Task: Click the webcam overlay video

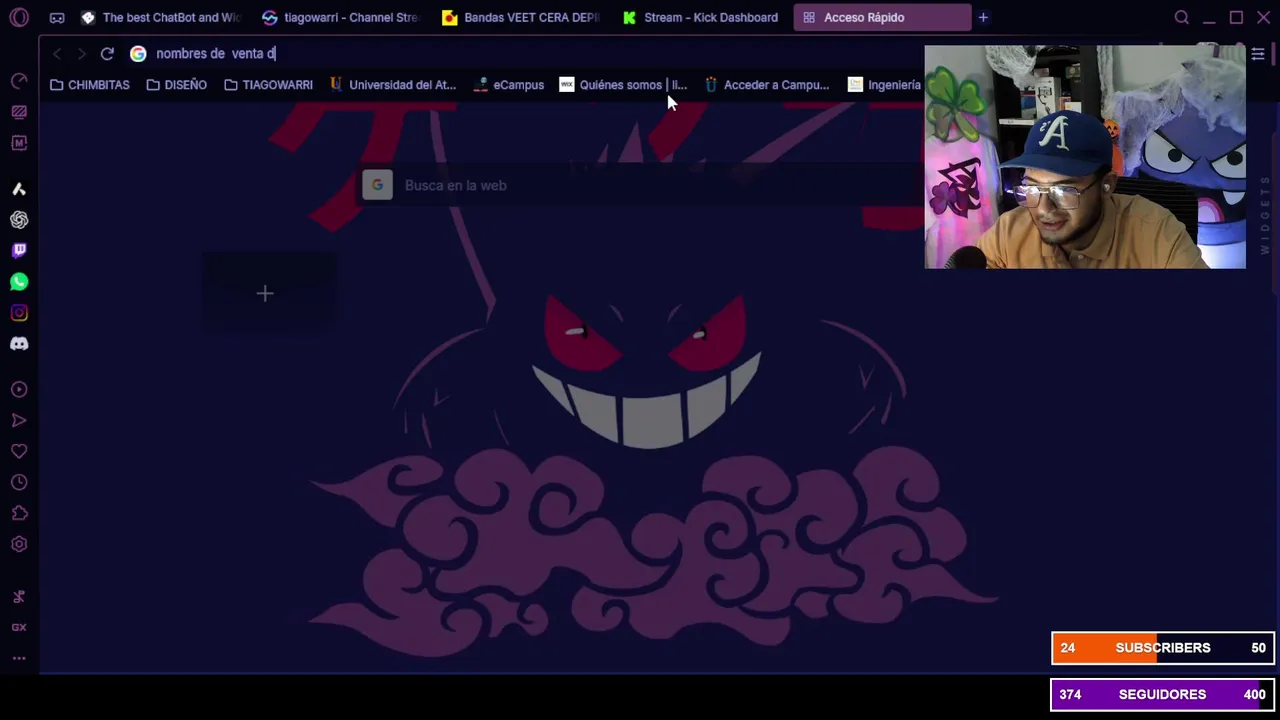Action: coord(1085,157)
